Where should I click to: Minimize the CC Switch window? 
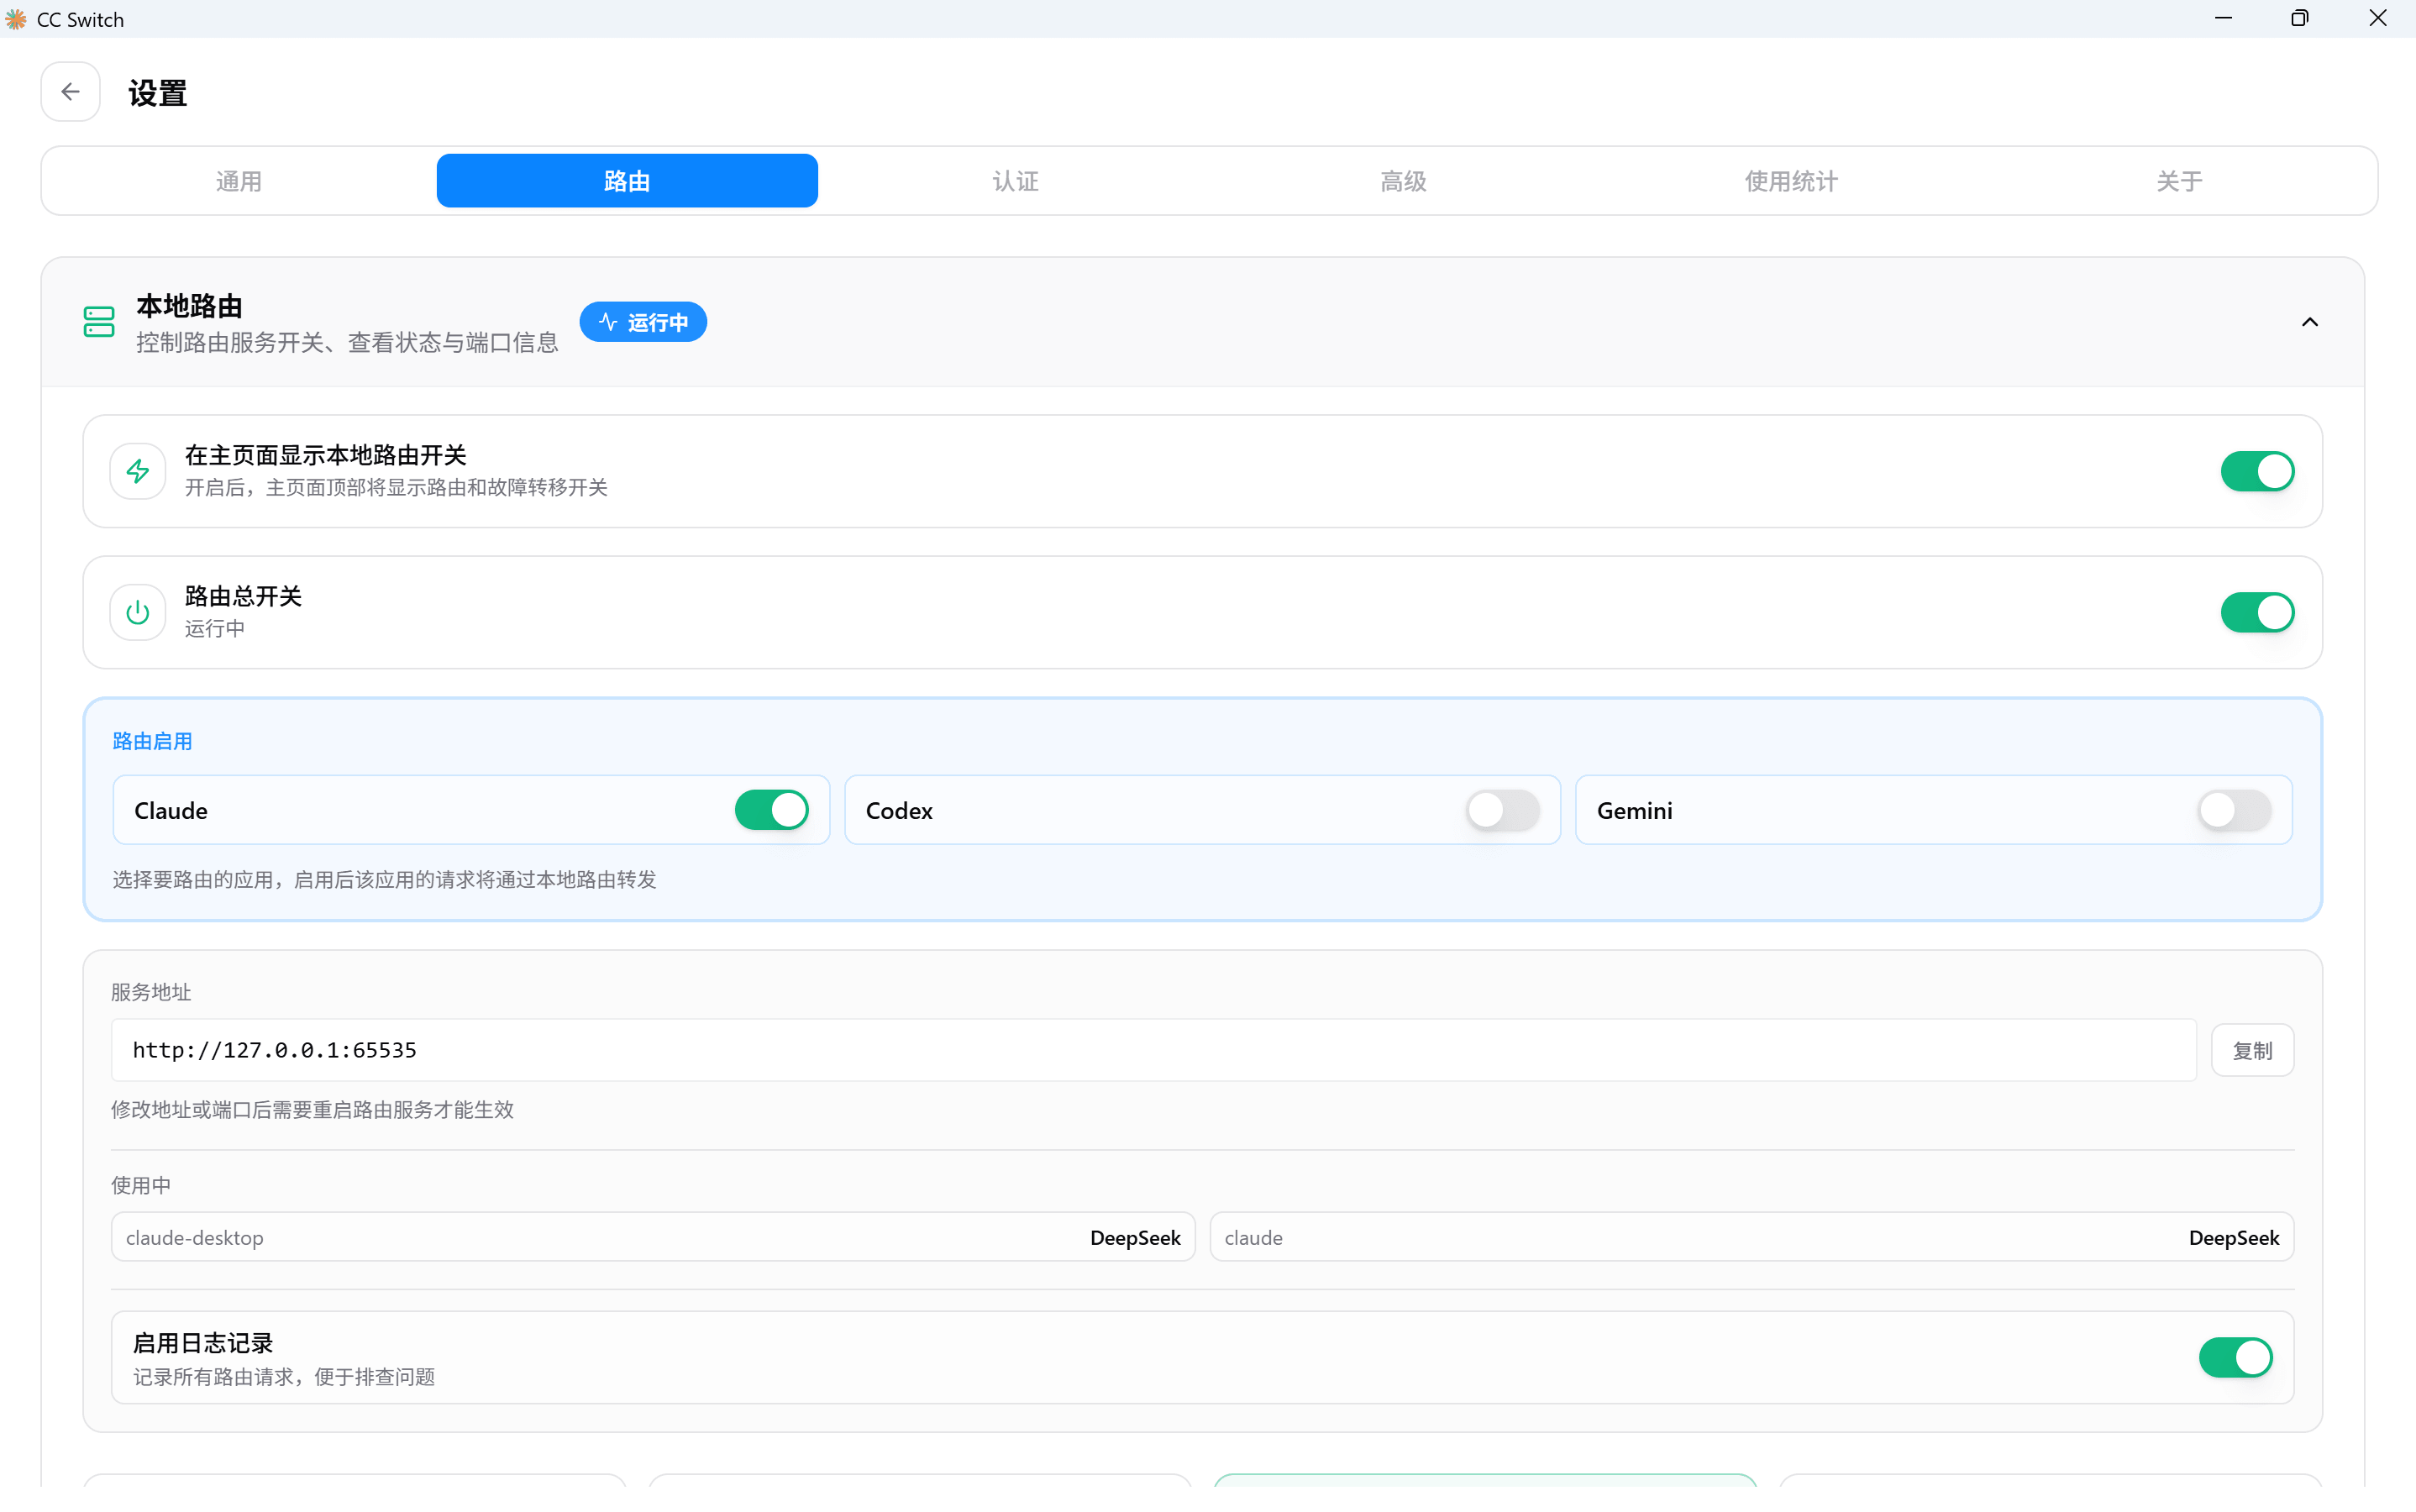[x=2223, y=19]
